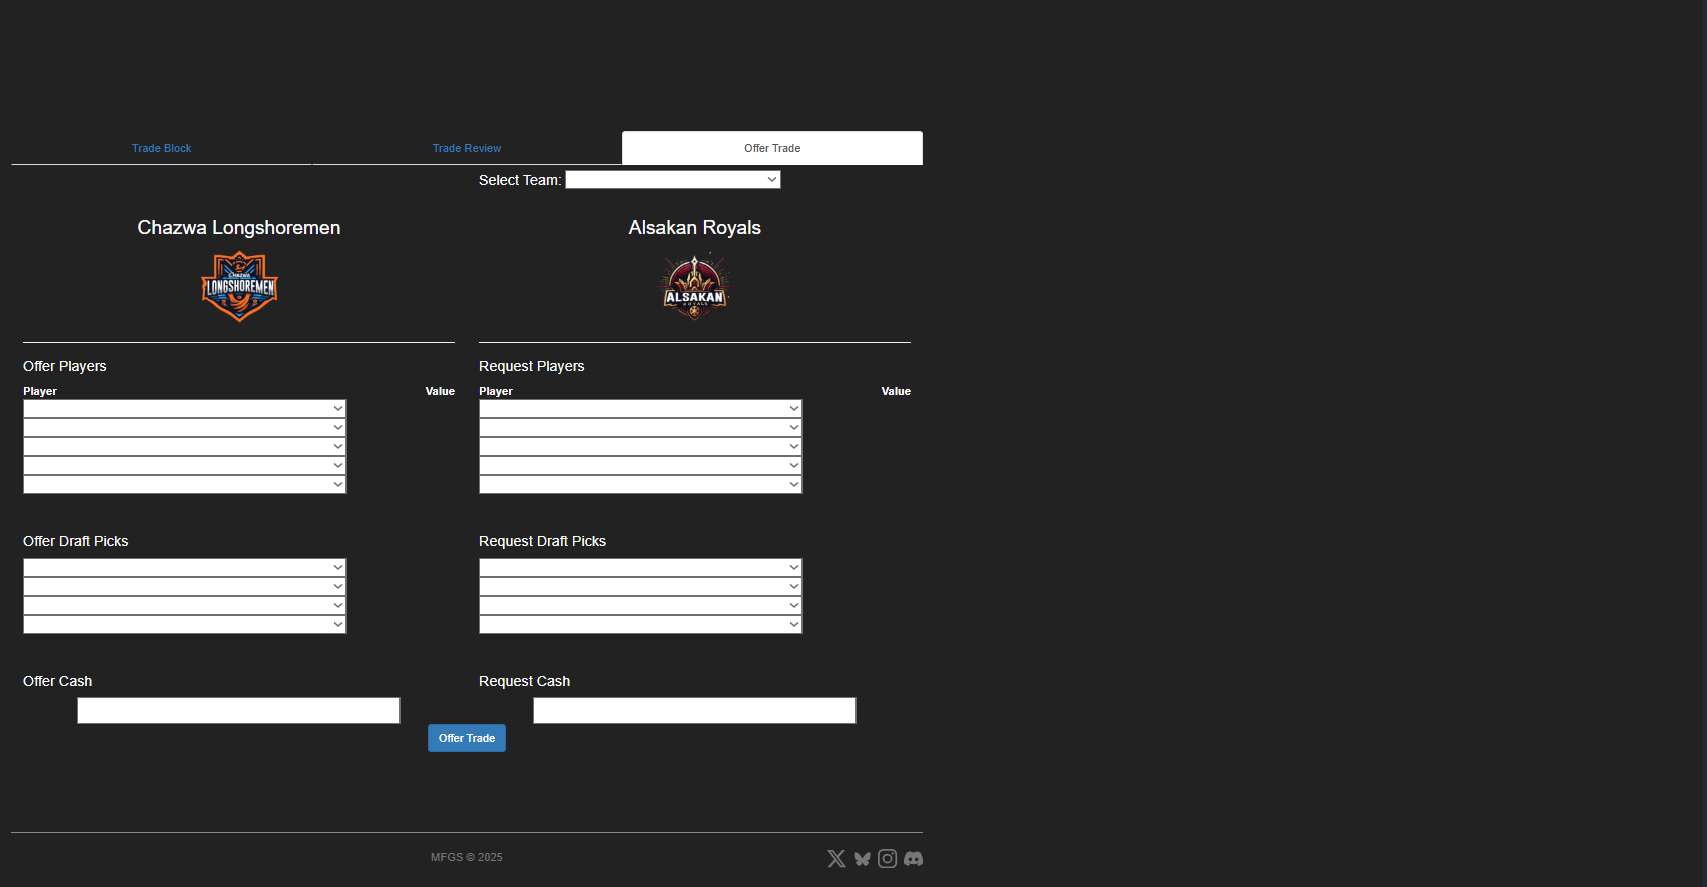Open the first Request Players dropdown
This screenshot has height=887, width=1707.
point(640,409)
